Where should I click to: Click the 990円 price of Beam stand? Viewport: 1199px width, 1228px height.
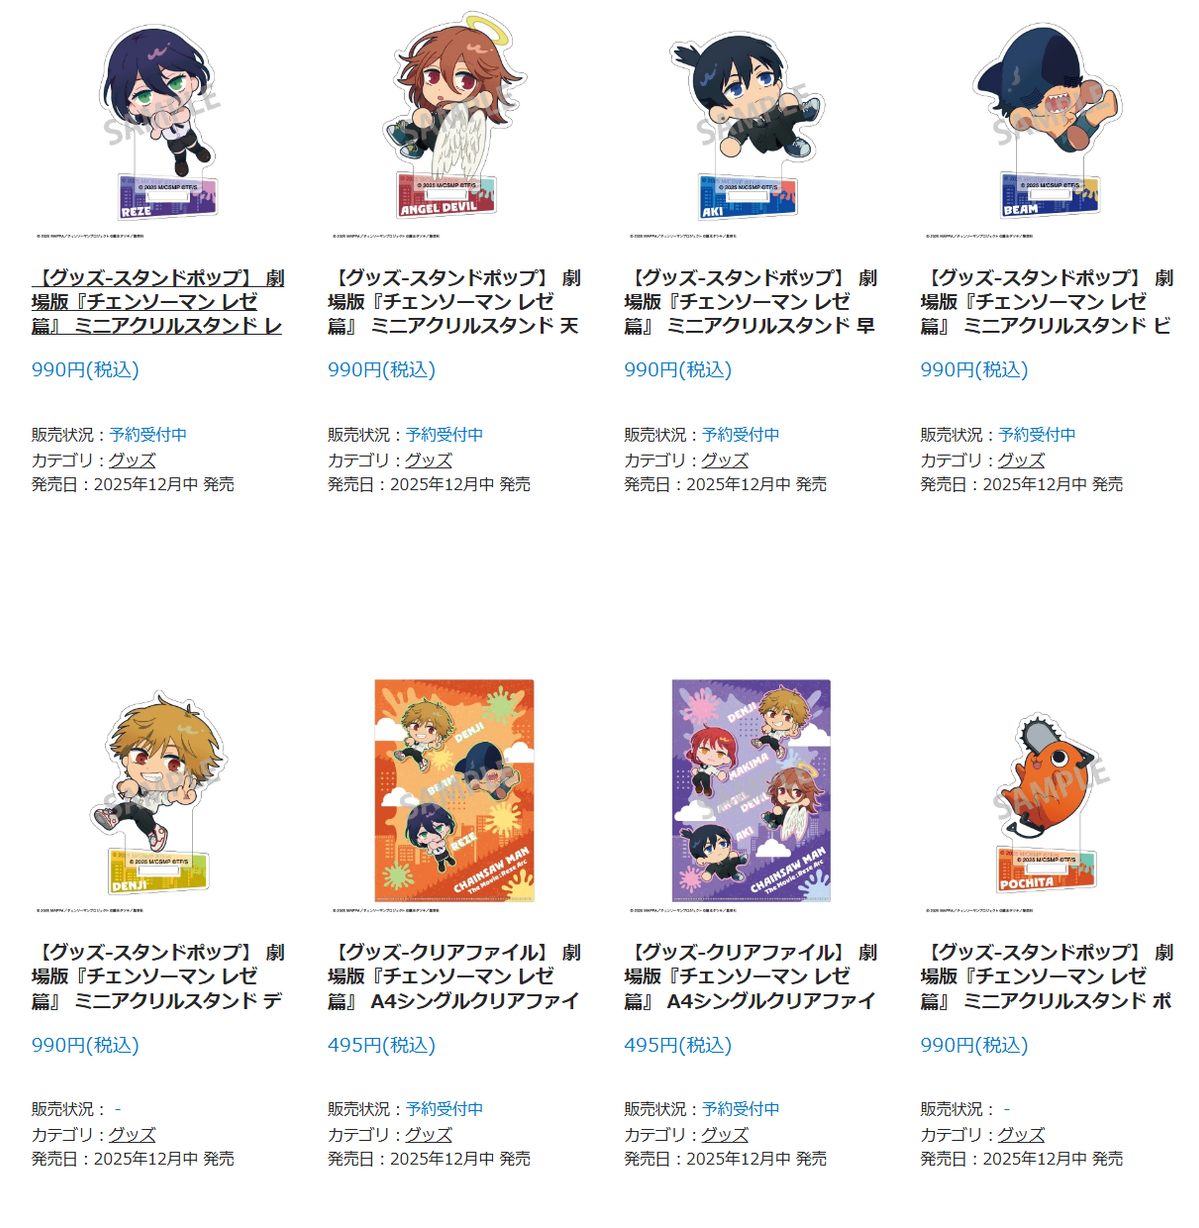tap(974, 370)
